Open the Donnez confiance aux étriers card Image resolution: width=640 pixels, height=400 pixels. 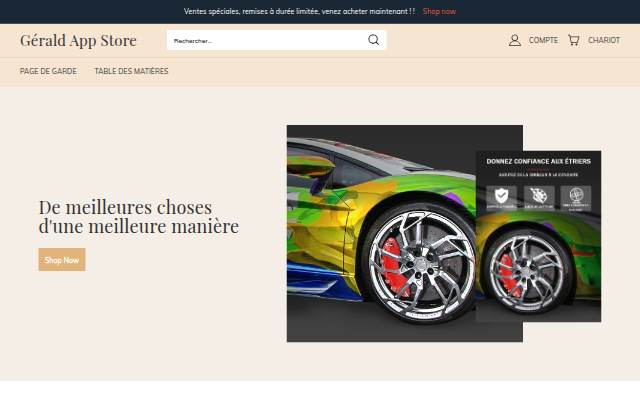pos(538,236)
